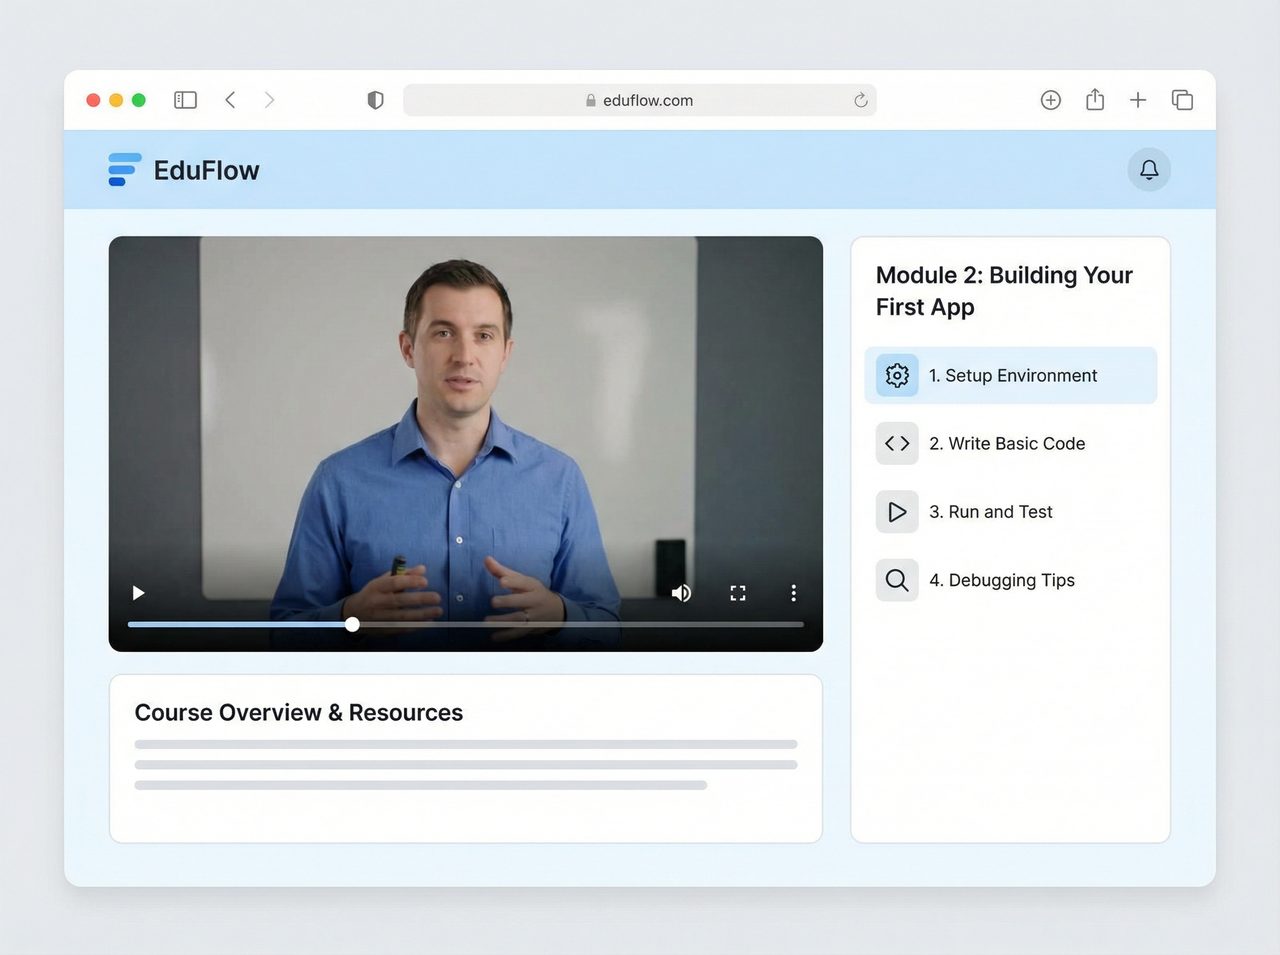The width and height of the screenshot is (1280, 955).
Task: Play the lesson video
Action: click(139, 593)
